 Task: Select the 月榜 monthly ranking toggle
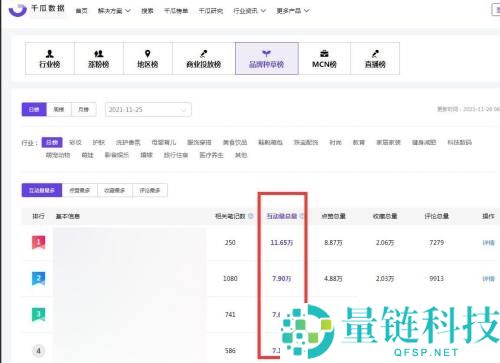(x=83, y=109)
